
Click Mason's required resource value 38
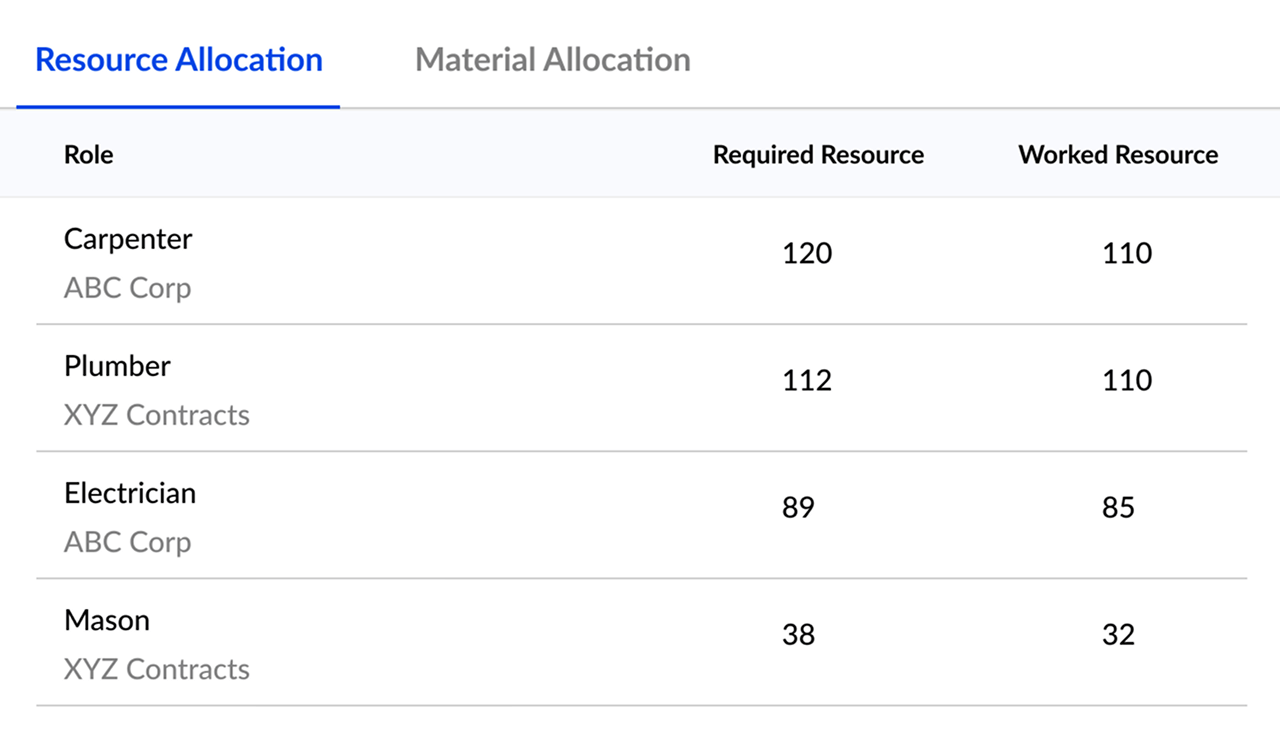coord(798,634)
